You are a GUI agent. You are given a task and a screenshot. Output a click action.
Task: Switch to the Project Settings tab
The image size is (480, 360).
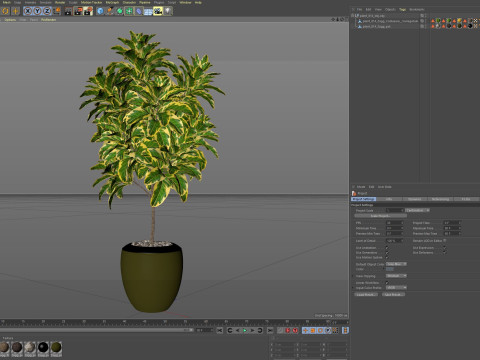point(363,199)
